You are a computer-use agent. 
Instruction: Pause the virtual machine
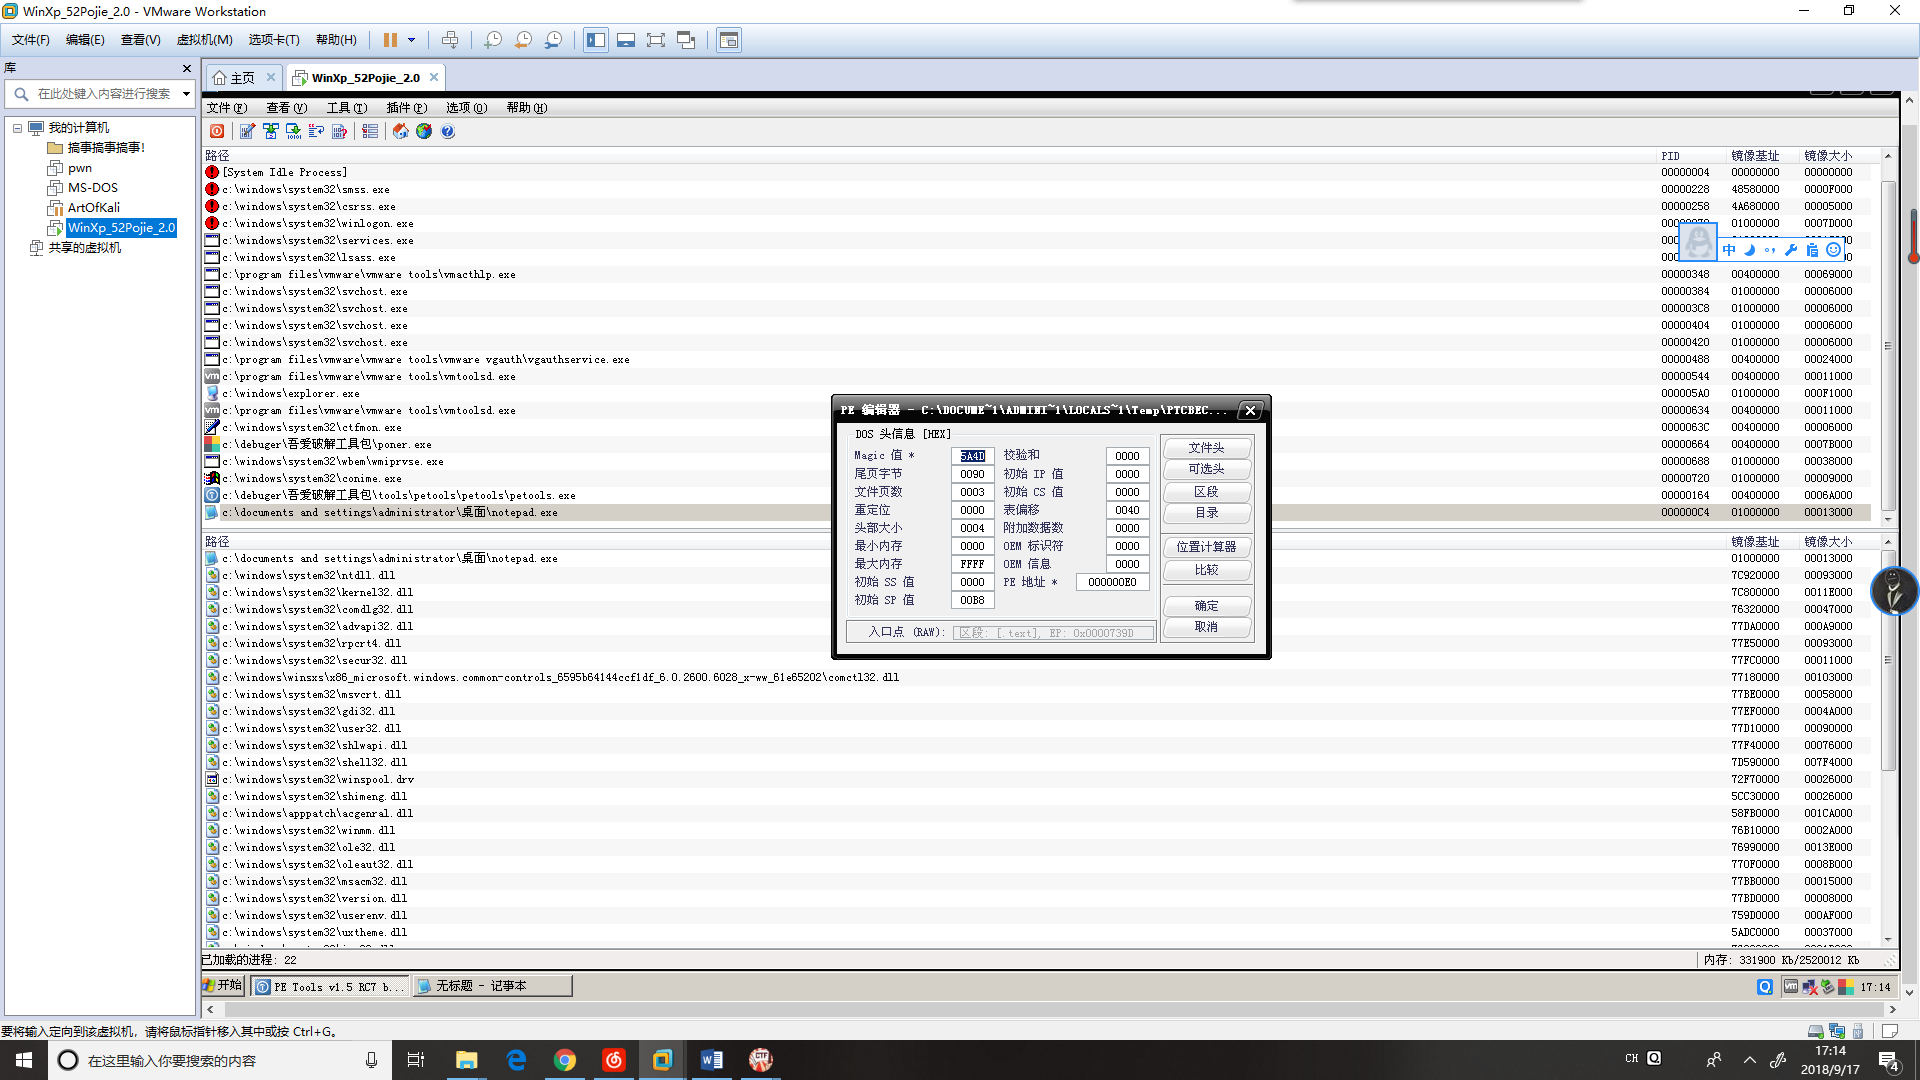tap(390, 40)
